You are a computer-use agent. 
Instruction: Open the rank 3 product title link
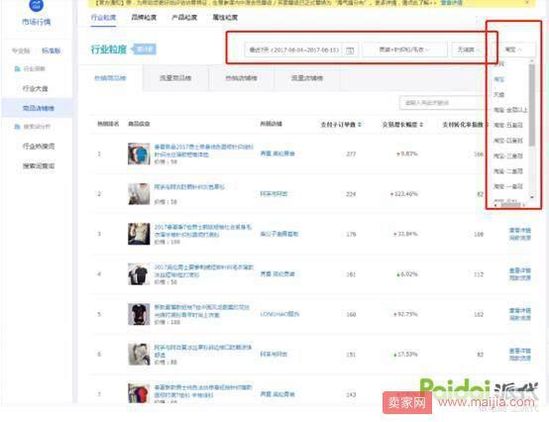203,230
